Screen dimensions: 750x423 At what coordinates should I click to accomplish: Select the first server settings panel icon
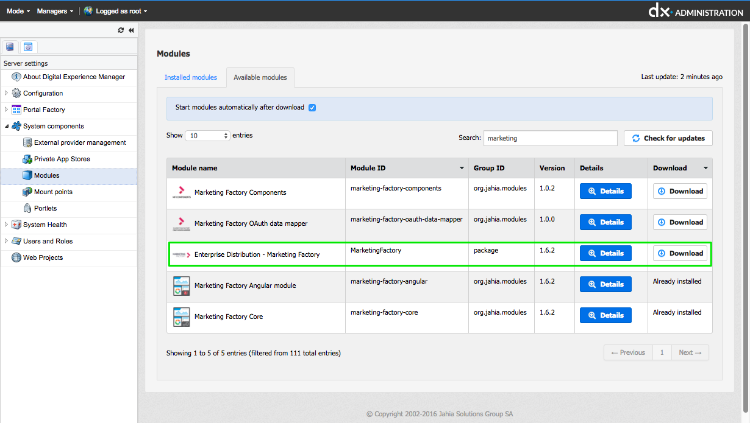10,46
